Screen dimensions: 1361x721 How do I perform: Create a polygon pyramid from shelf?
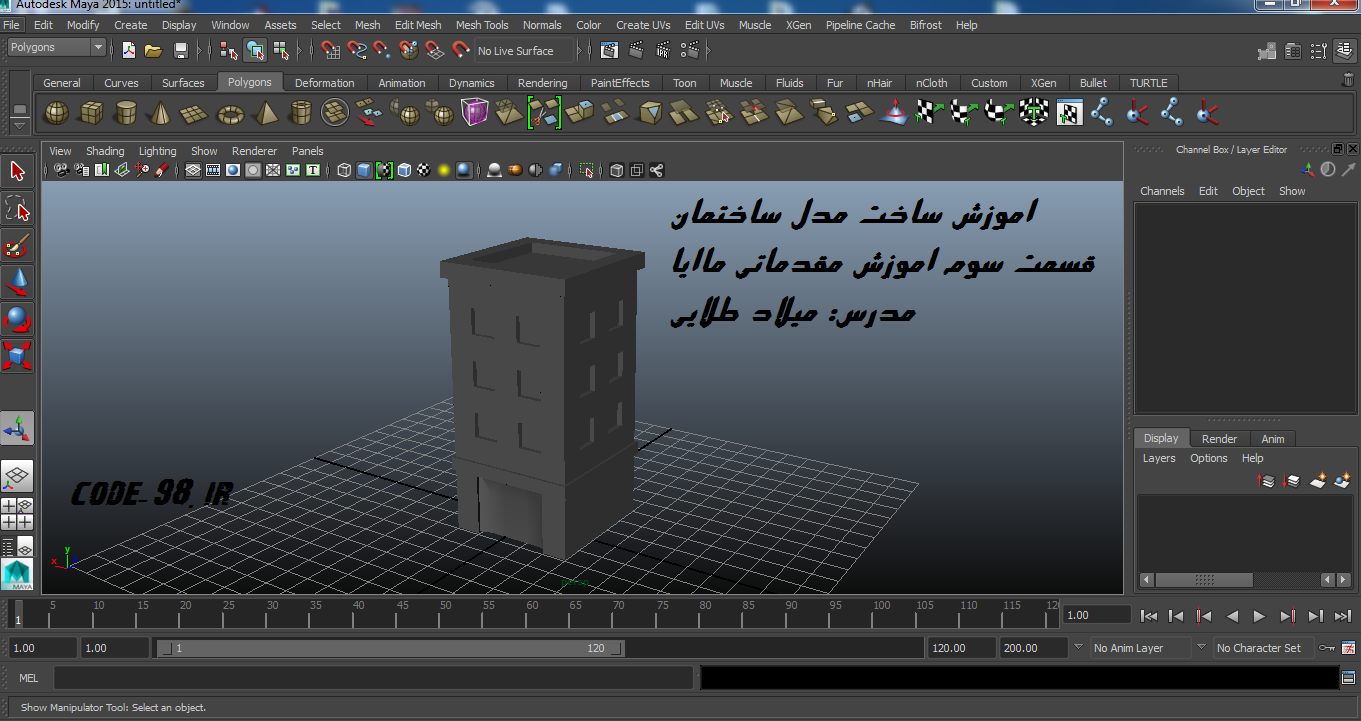266,113
